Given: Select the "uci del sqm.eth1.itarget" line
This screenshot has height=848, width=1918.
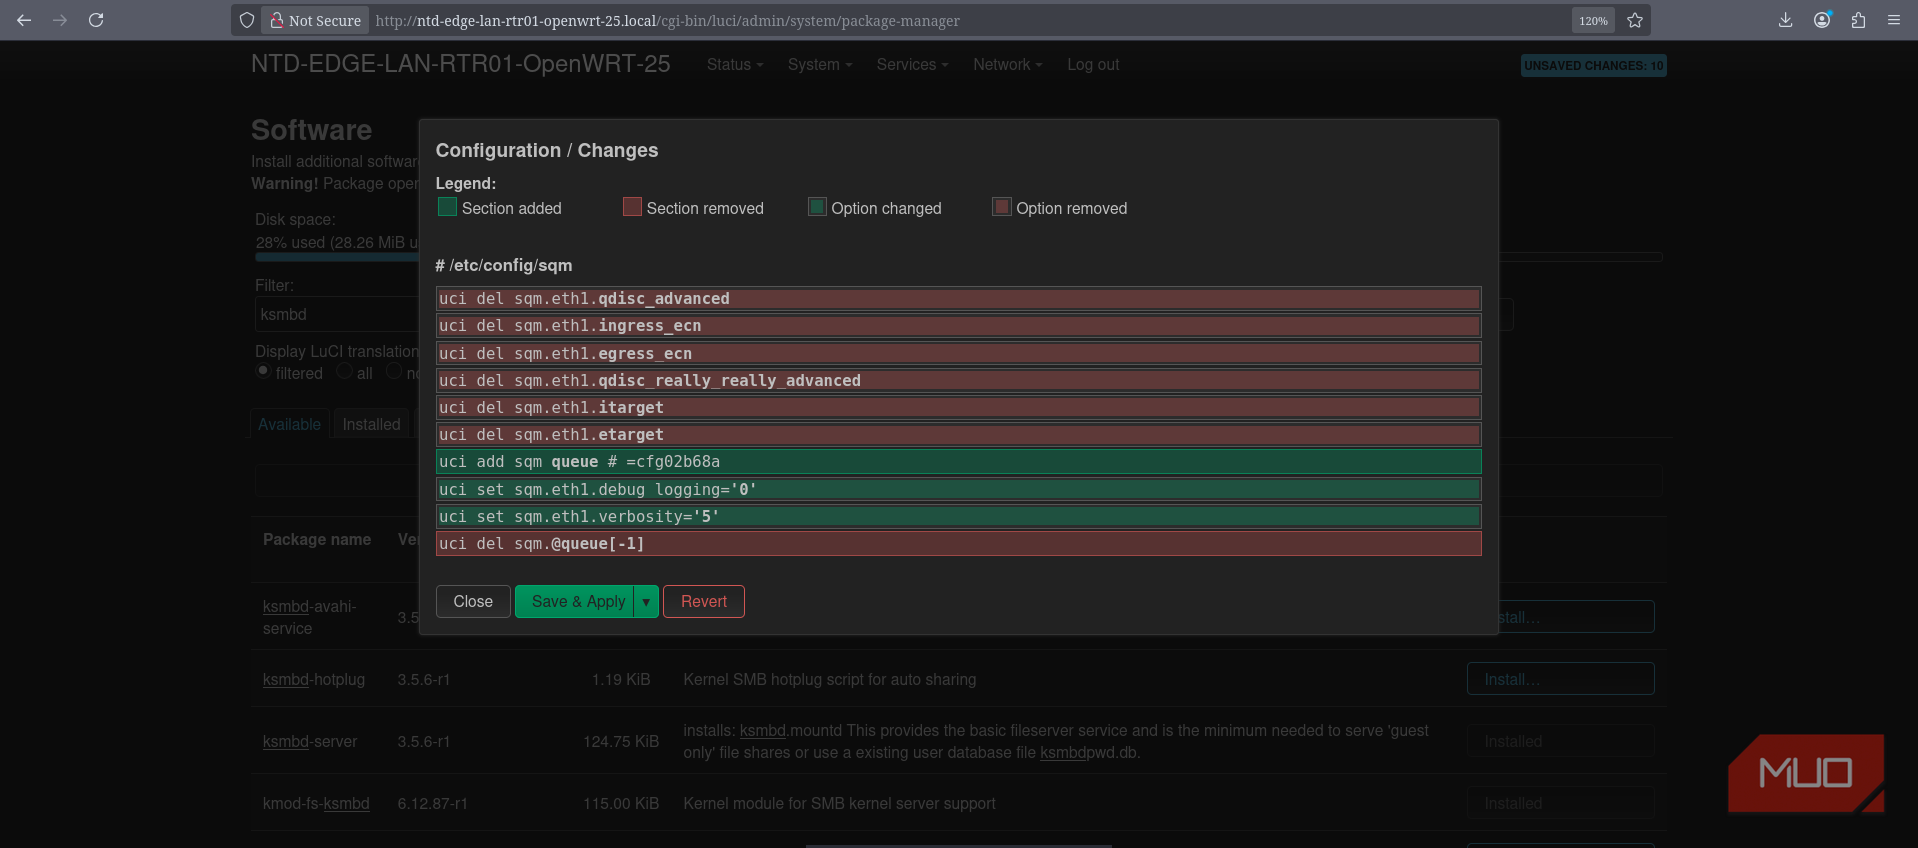Looking at the screenshot, I should point(959,407).
